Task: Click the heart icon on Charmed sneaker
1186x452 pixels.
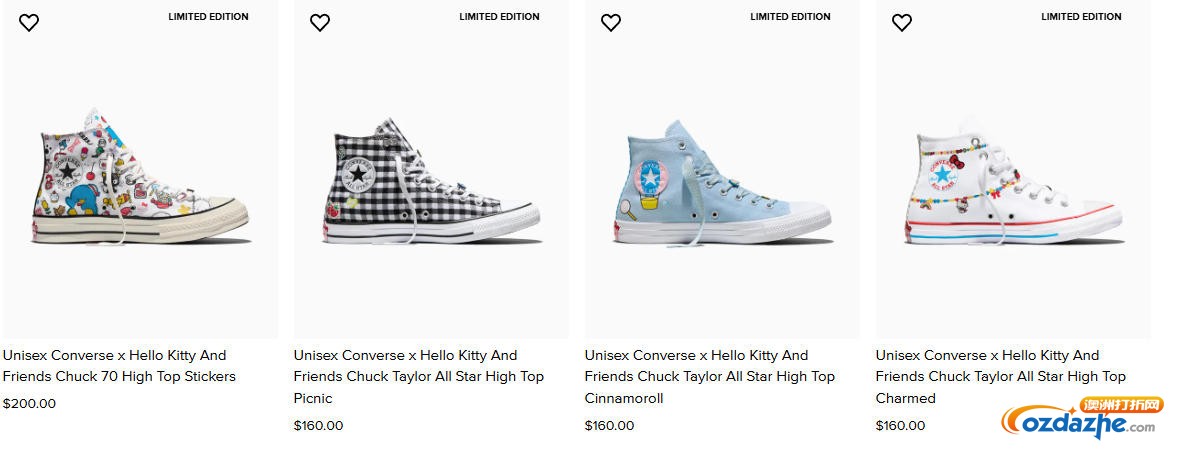Action: tap(902, 23)
